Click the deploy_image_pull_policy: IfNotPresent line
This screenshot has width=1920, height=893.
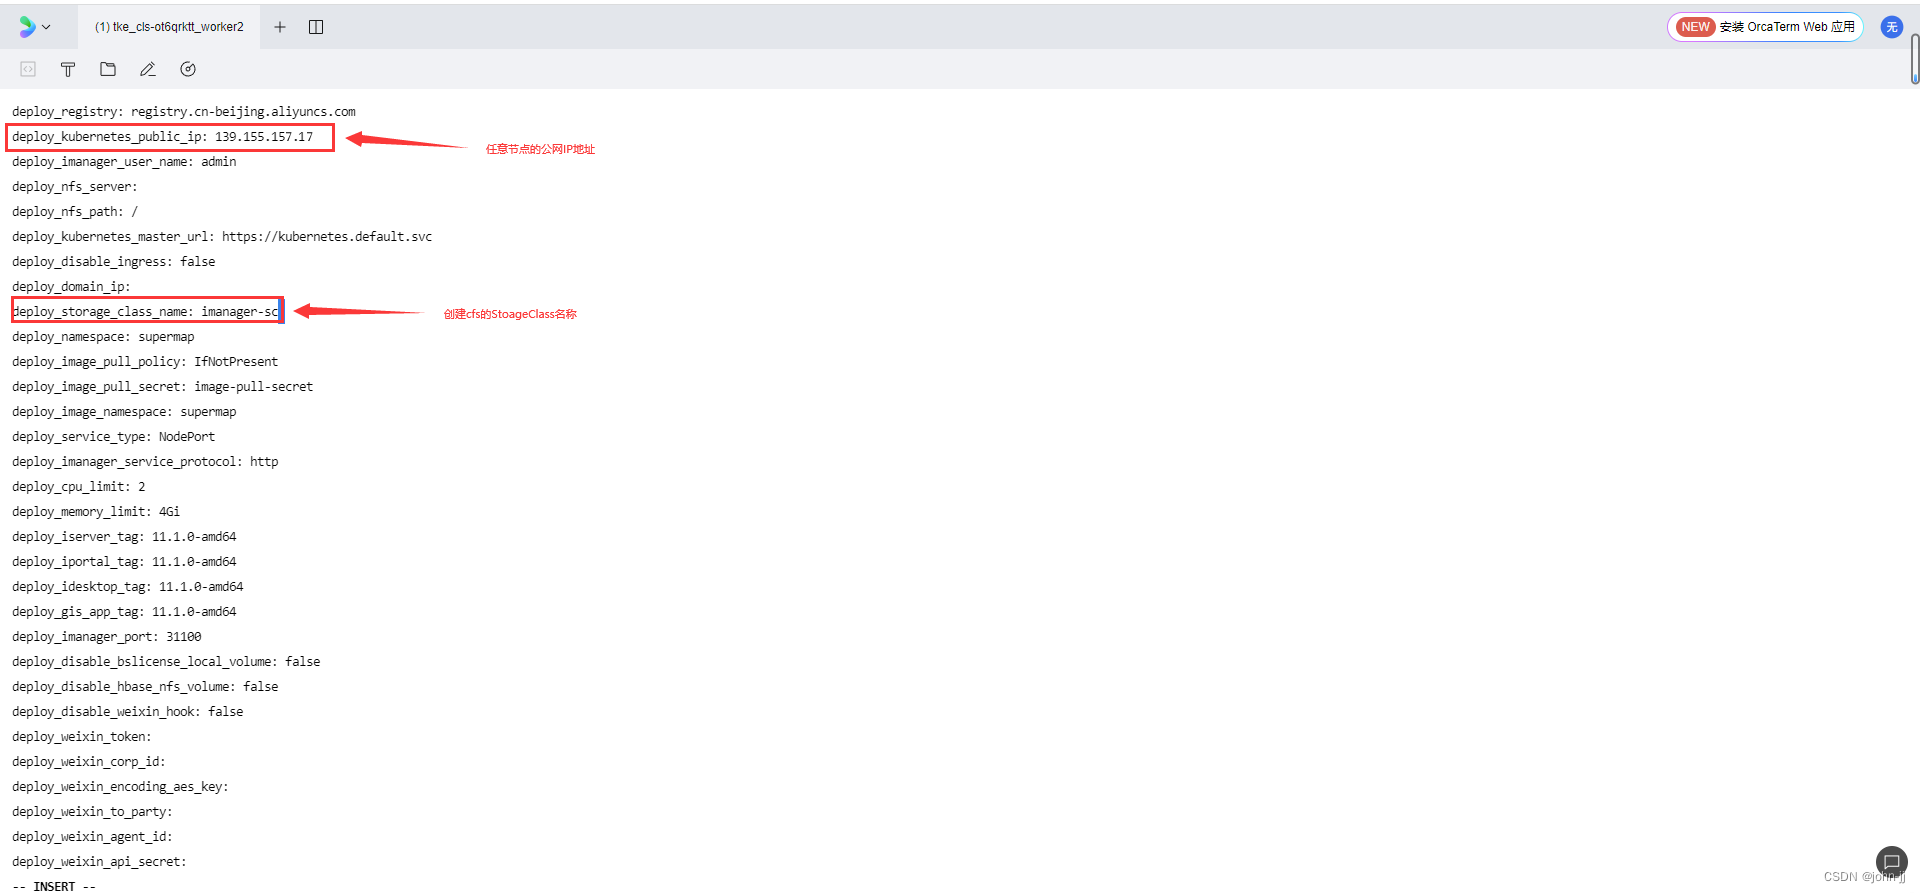pos(145,361)
